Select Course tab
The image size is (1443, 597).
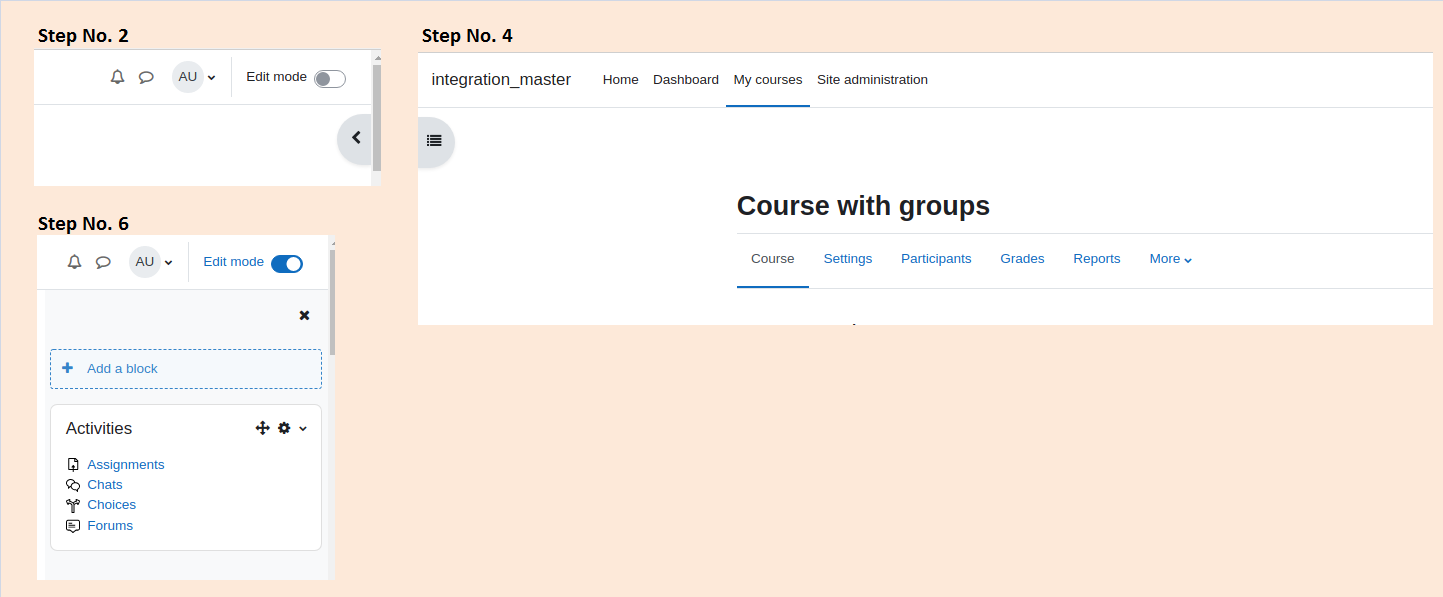tap(773, 259)
